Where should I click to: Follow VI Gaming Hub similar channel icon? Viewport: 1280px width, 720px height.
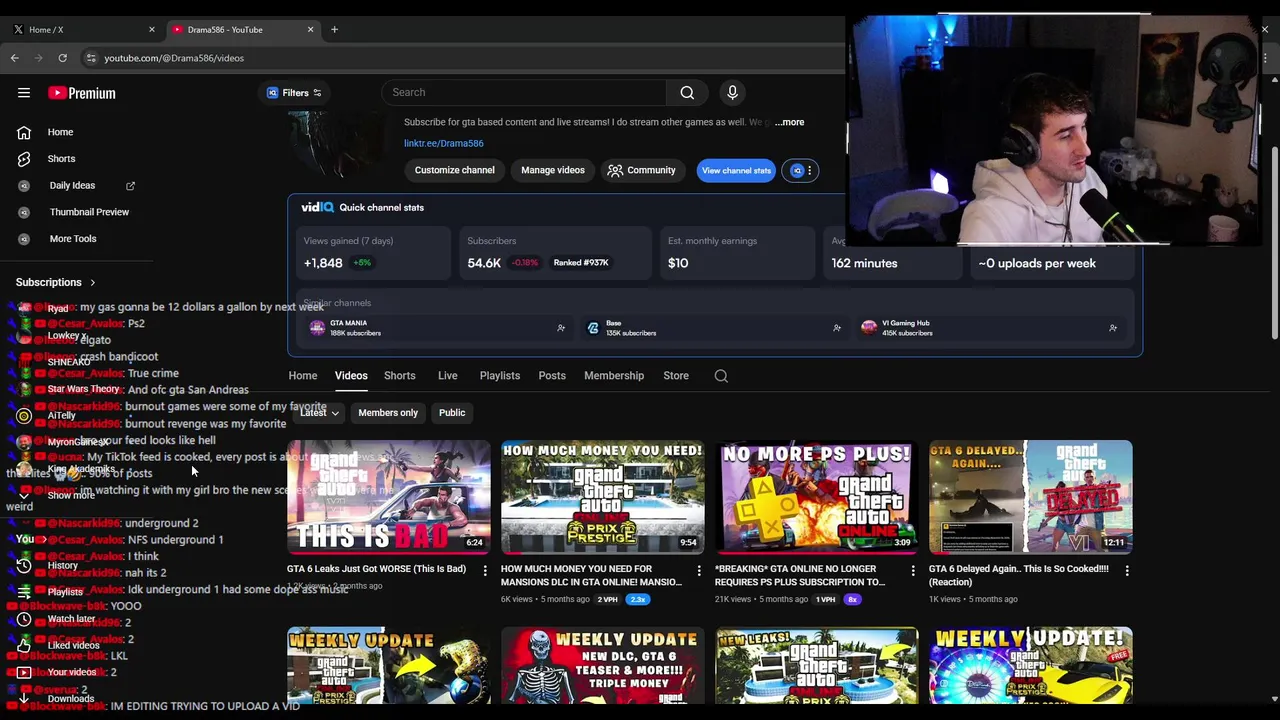point(1113,328)
